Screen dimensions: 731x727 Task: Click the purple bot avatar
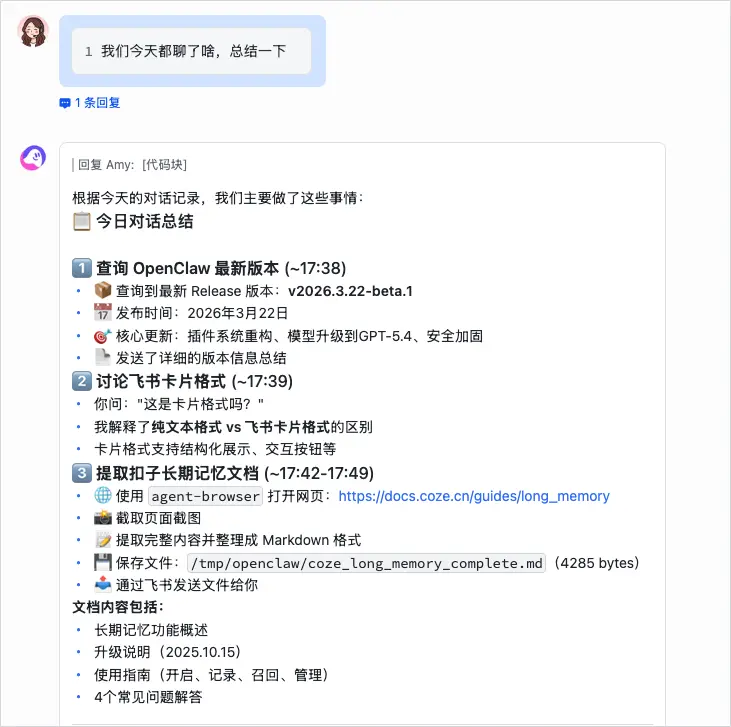[33, 158]
